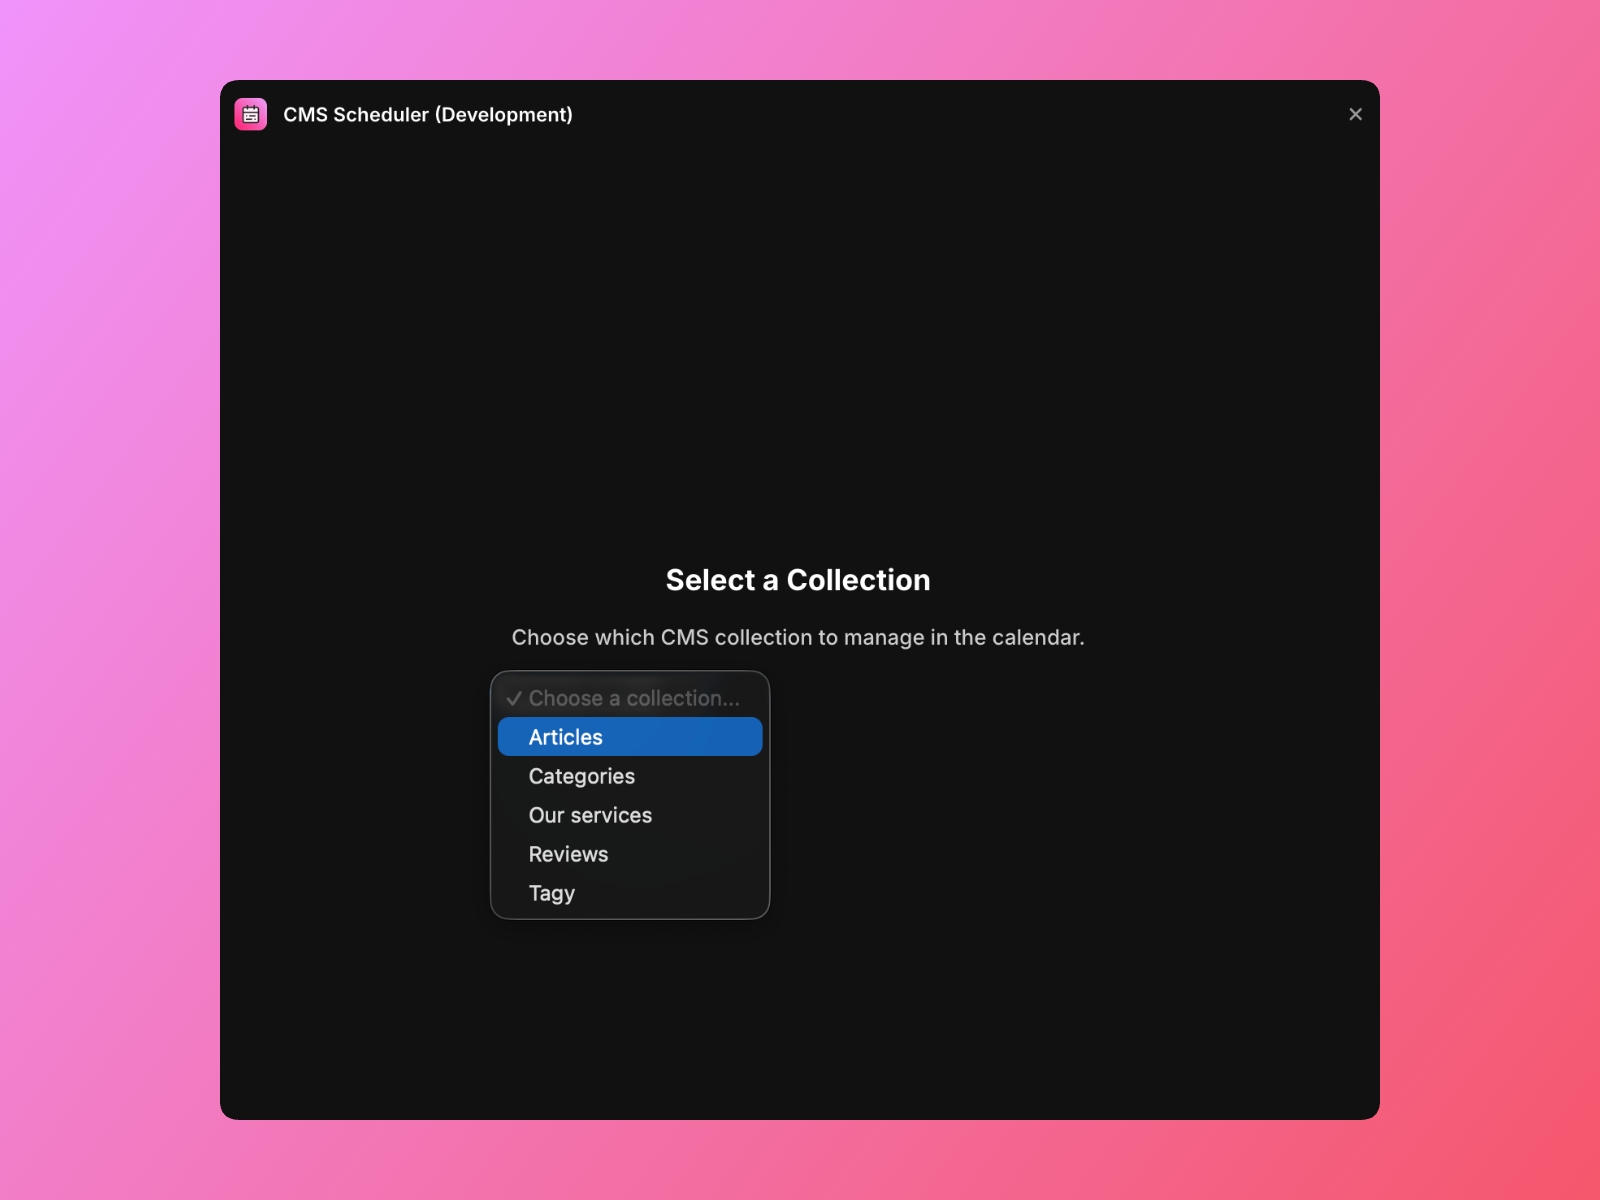Click the "Select a Collection" heading

click(797, 580)
